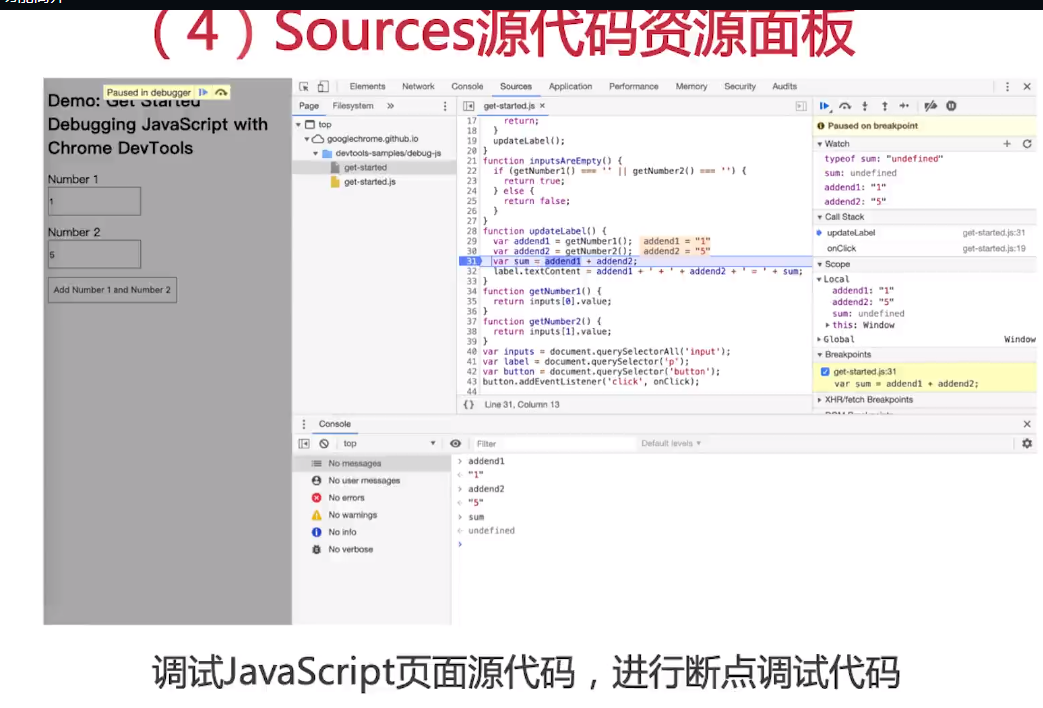Screen dimensions: 1043x708
Task: Open the Security tab
Action: (x=740, y=87)
